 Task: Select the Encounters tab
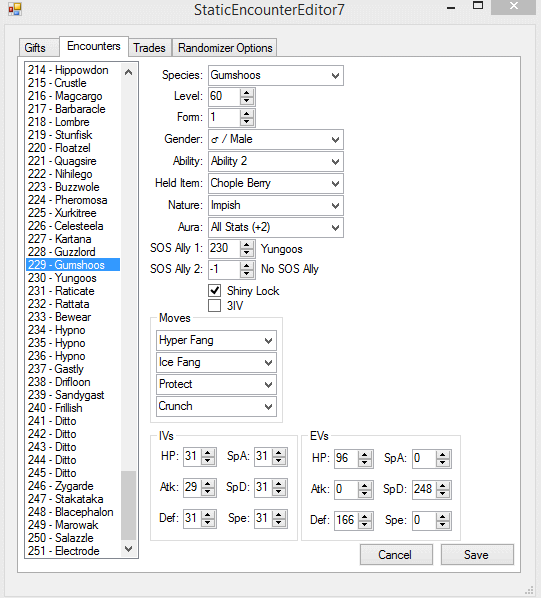tap(94, 46)
